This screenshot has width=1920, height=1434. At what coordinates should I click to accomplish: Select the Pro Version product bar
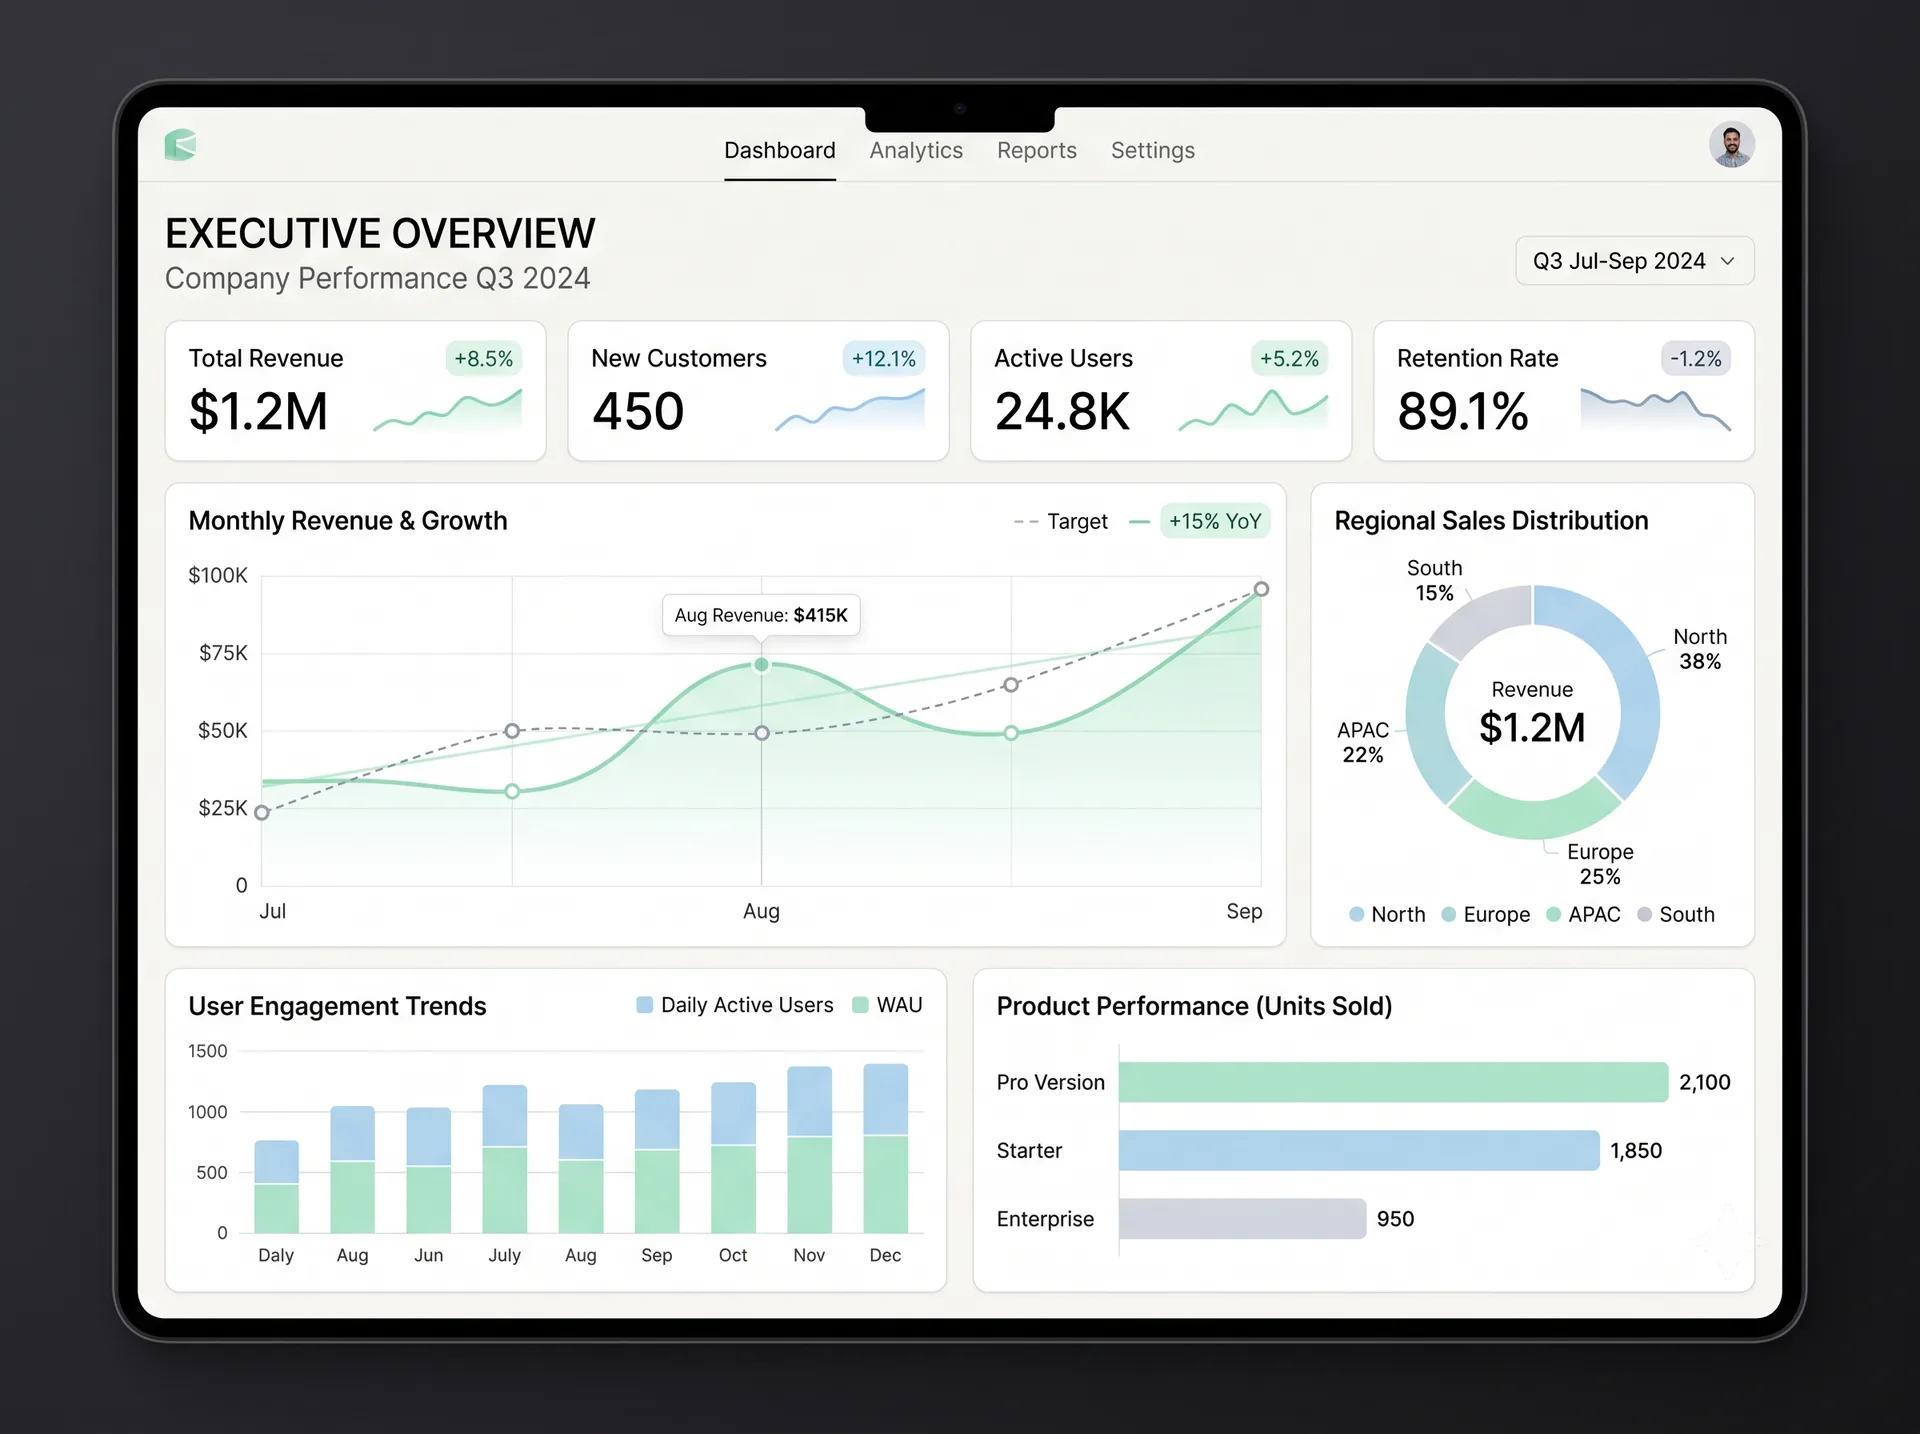1393,1082
